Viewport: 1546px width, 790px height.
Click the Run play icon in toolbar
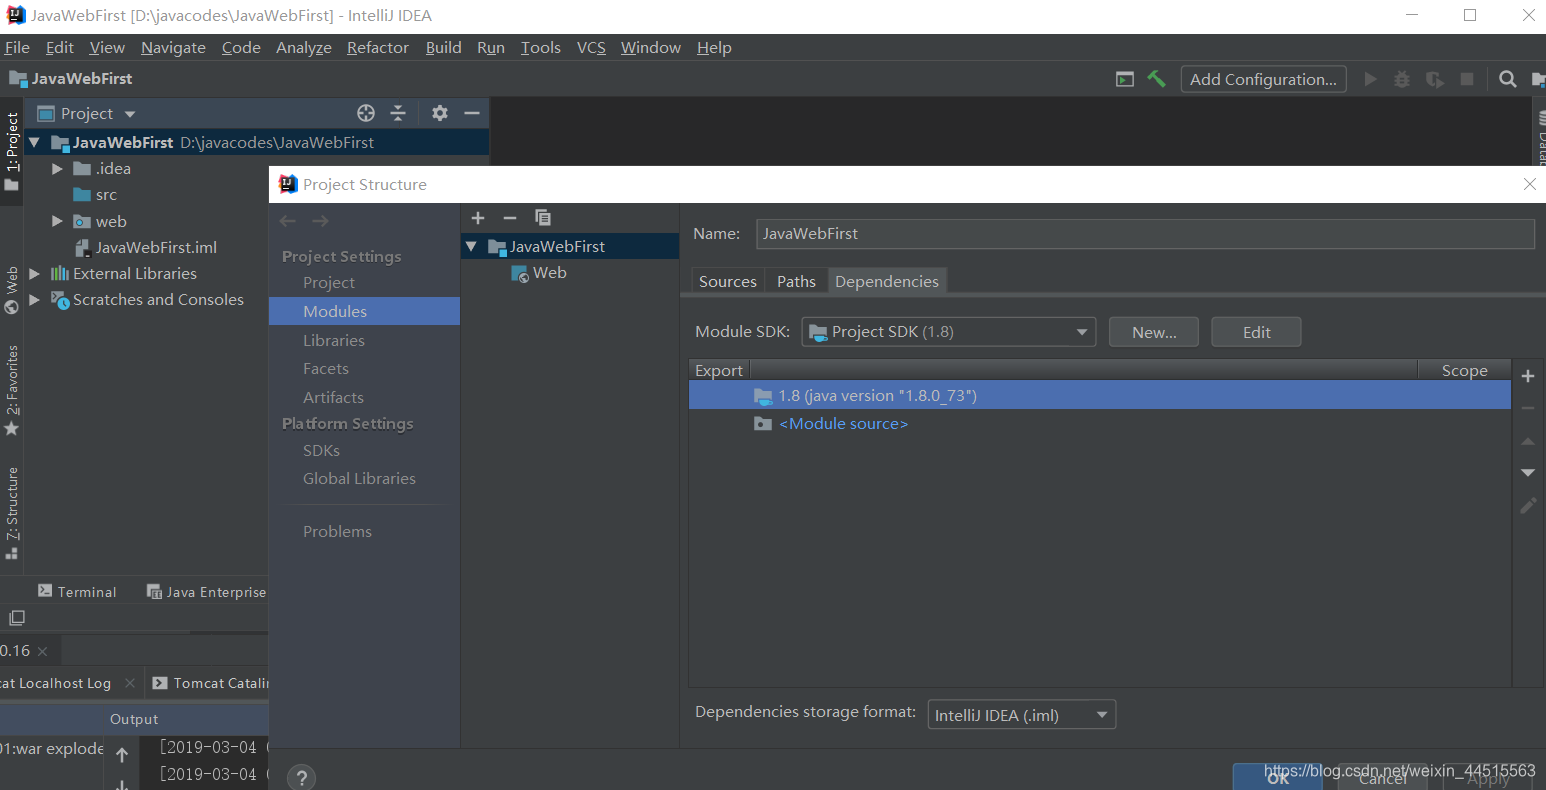point(1370,79)
